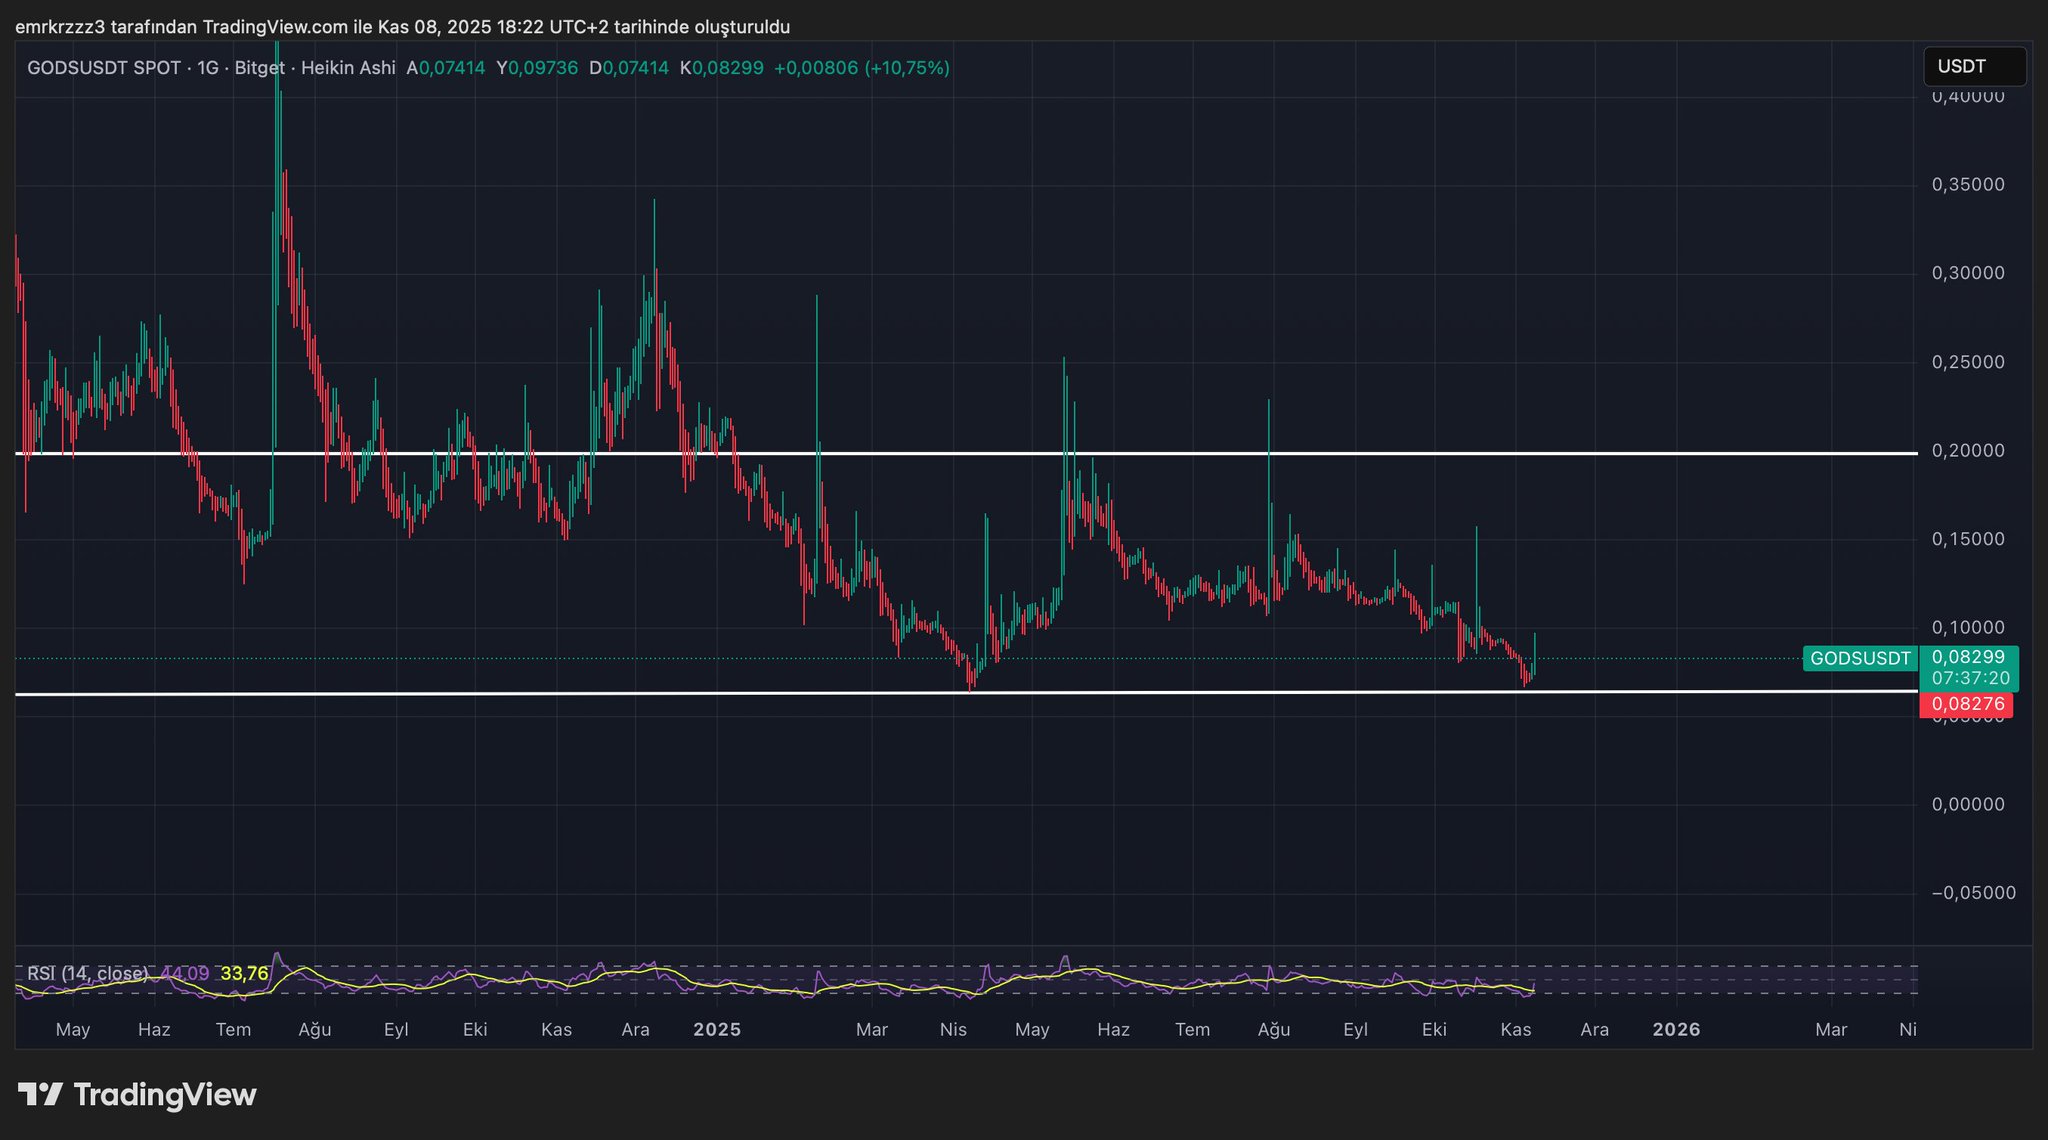This screenshot has width=2048, height=1140.
Task: Click the green 0,08299 last price label
Action: (x=1968, y=657)
